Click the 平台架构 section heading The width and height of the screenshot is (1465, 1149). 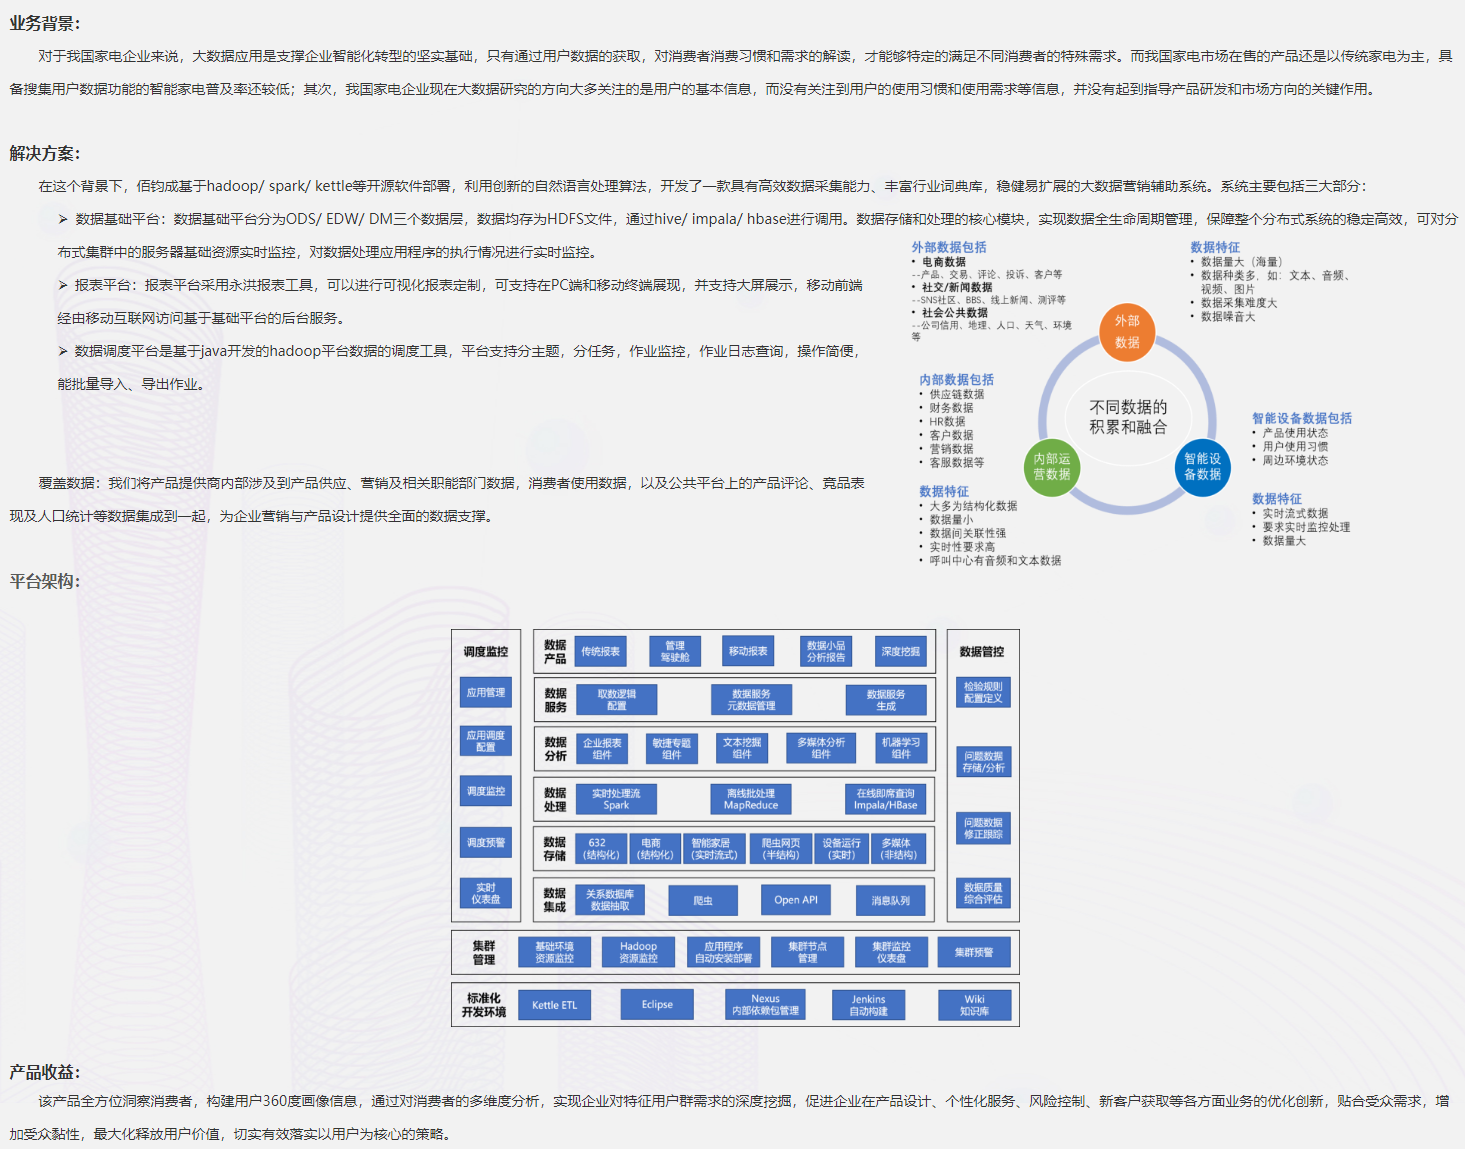(x=45, y=581)
